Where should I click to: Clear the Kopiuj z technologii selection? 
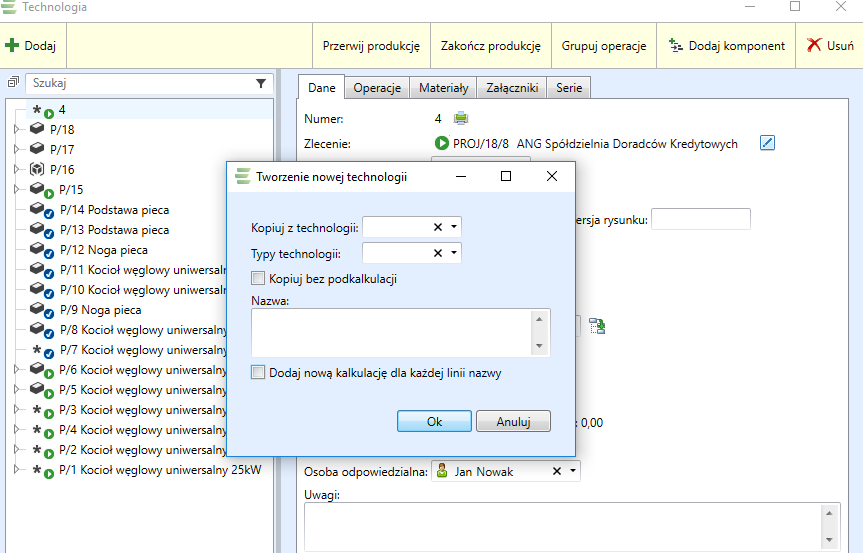(x=437, y=228)
